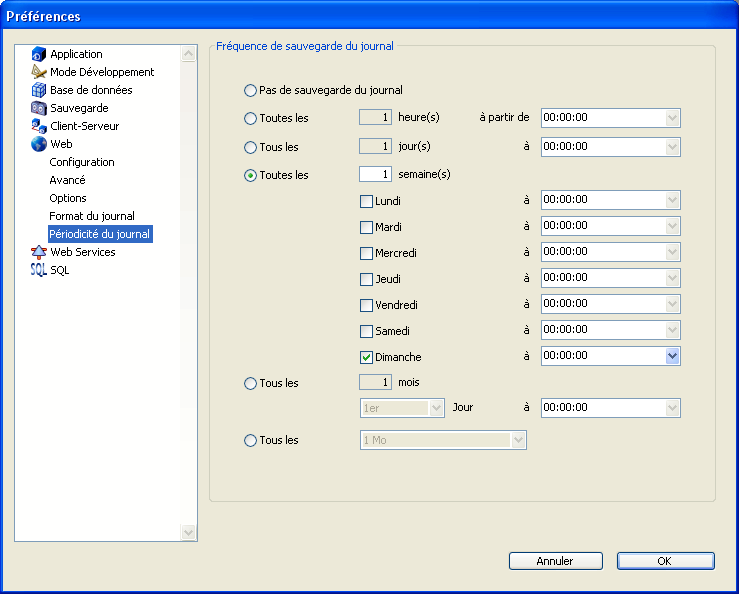Open the Configuration sub-item under Web
This screenshot has width=739, height=594.
pyautogui.click(x=82, y=162)
